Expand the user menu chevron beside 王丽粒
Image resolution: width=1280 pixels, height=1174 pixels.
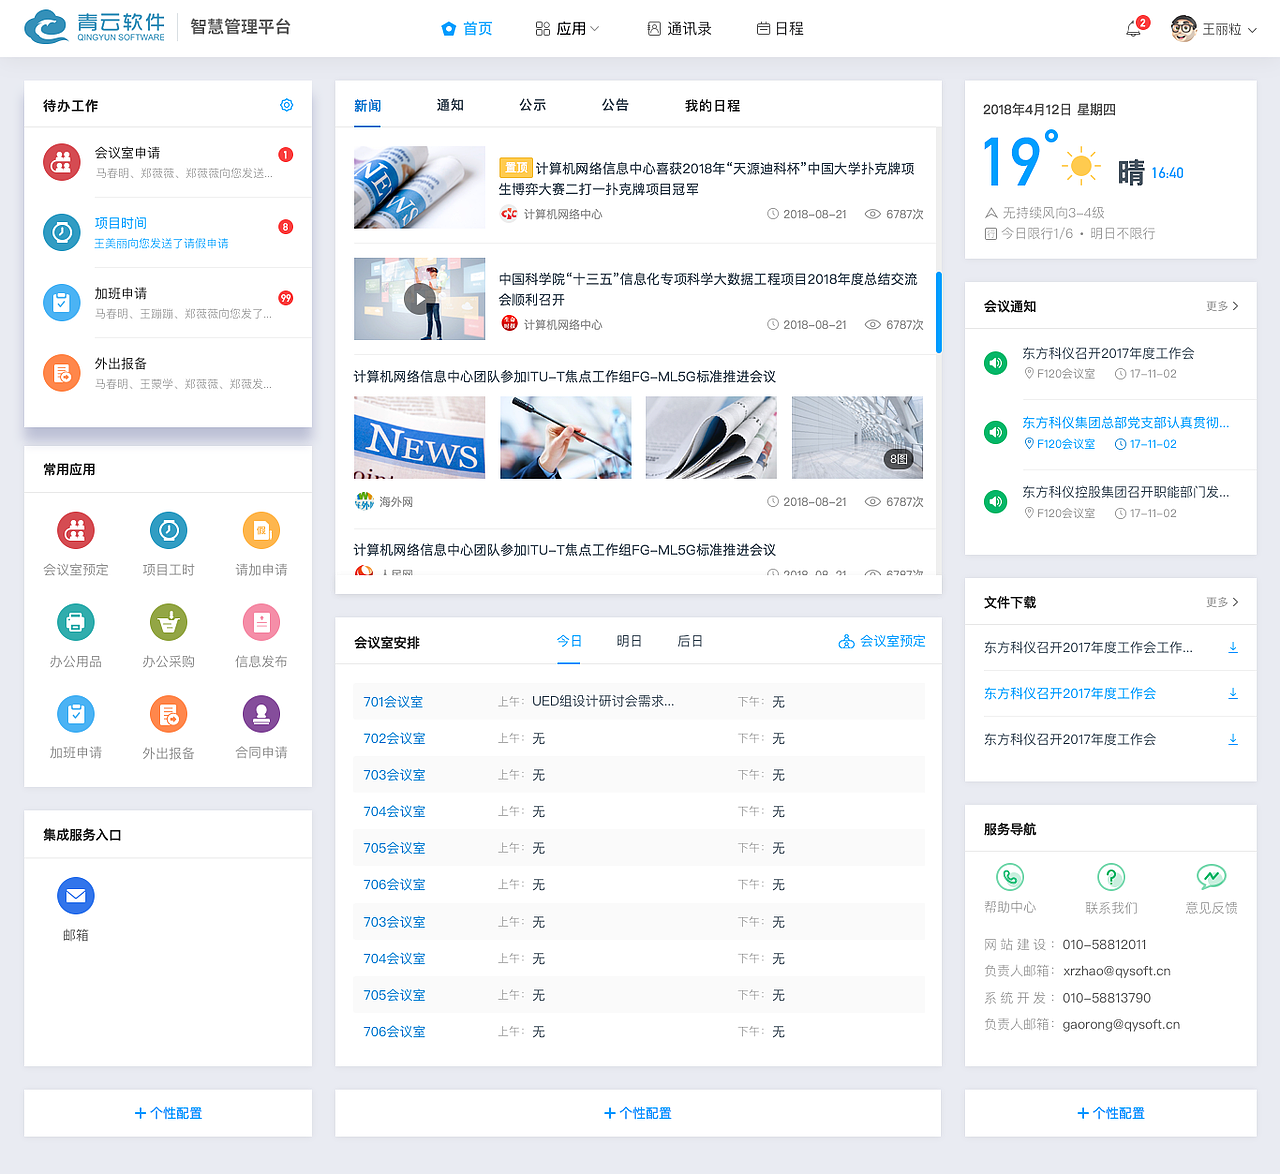point(1252,30)
